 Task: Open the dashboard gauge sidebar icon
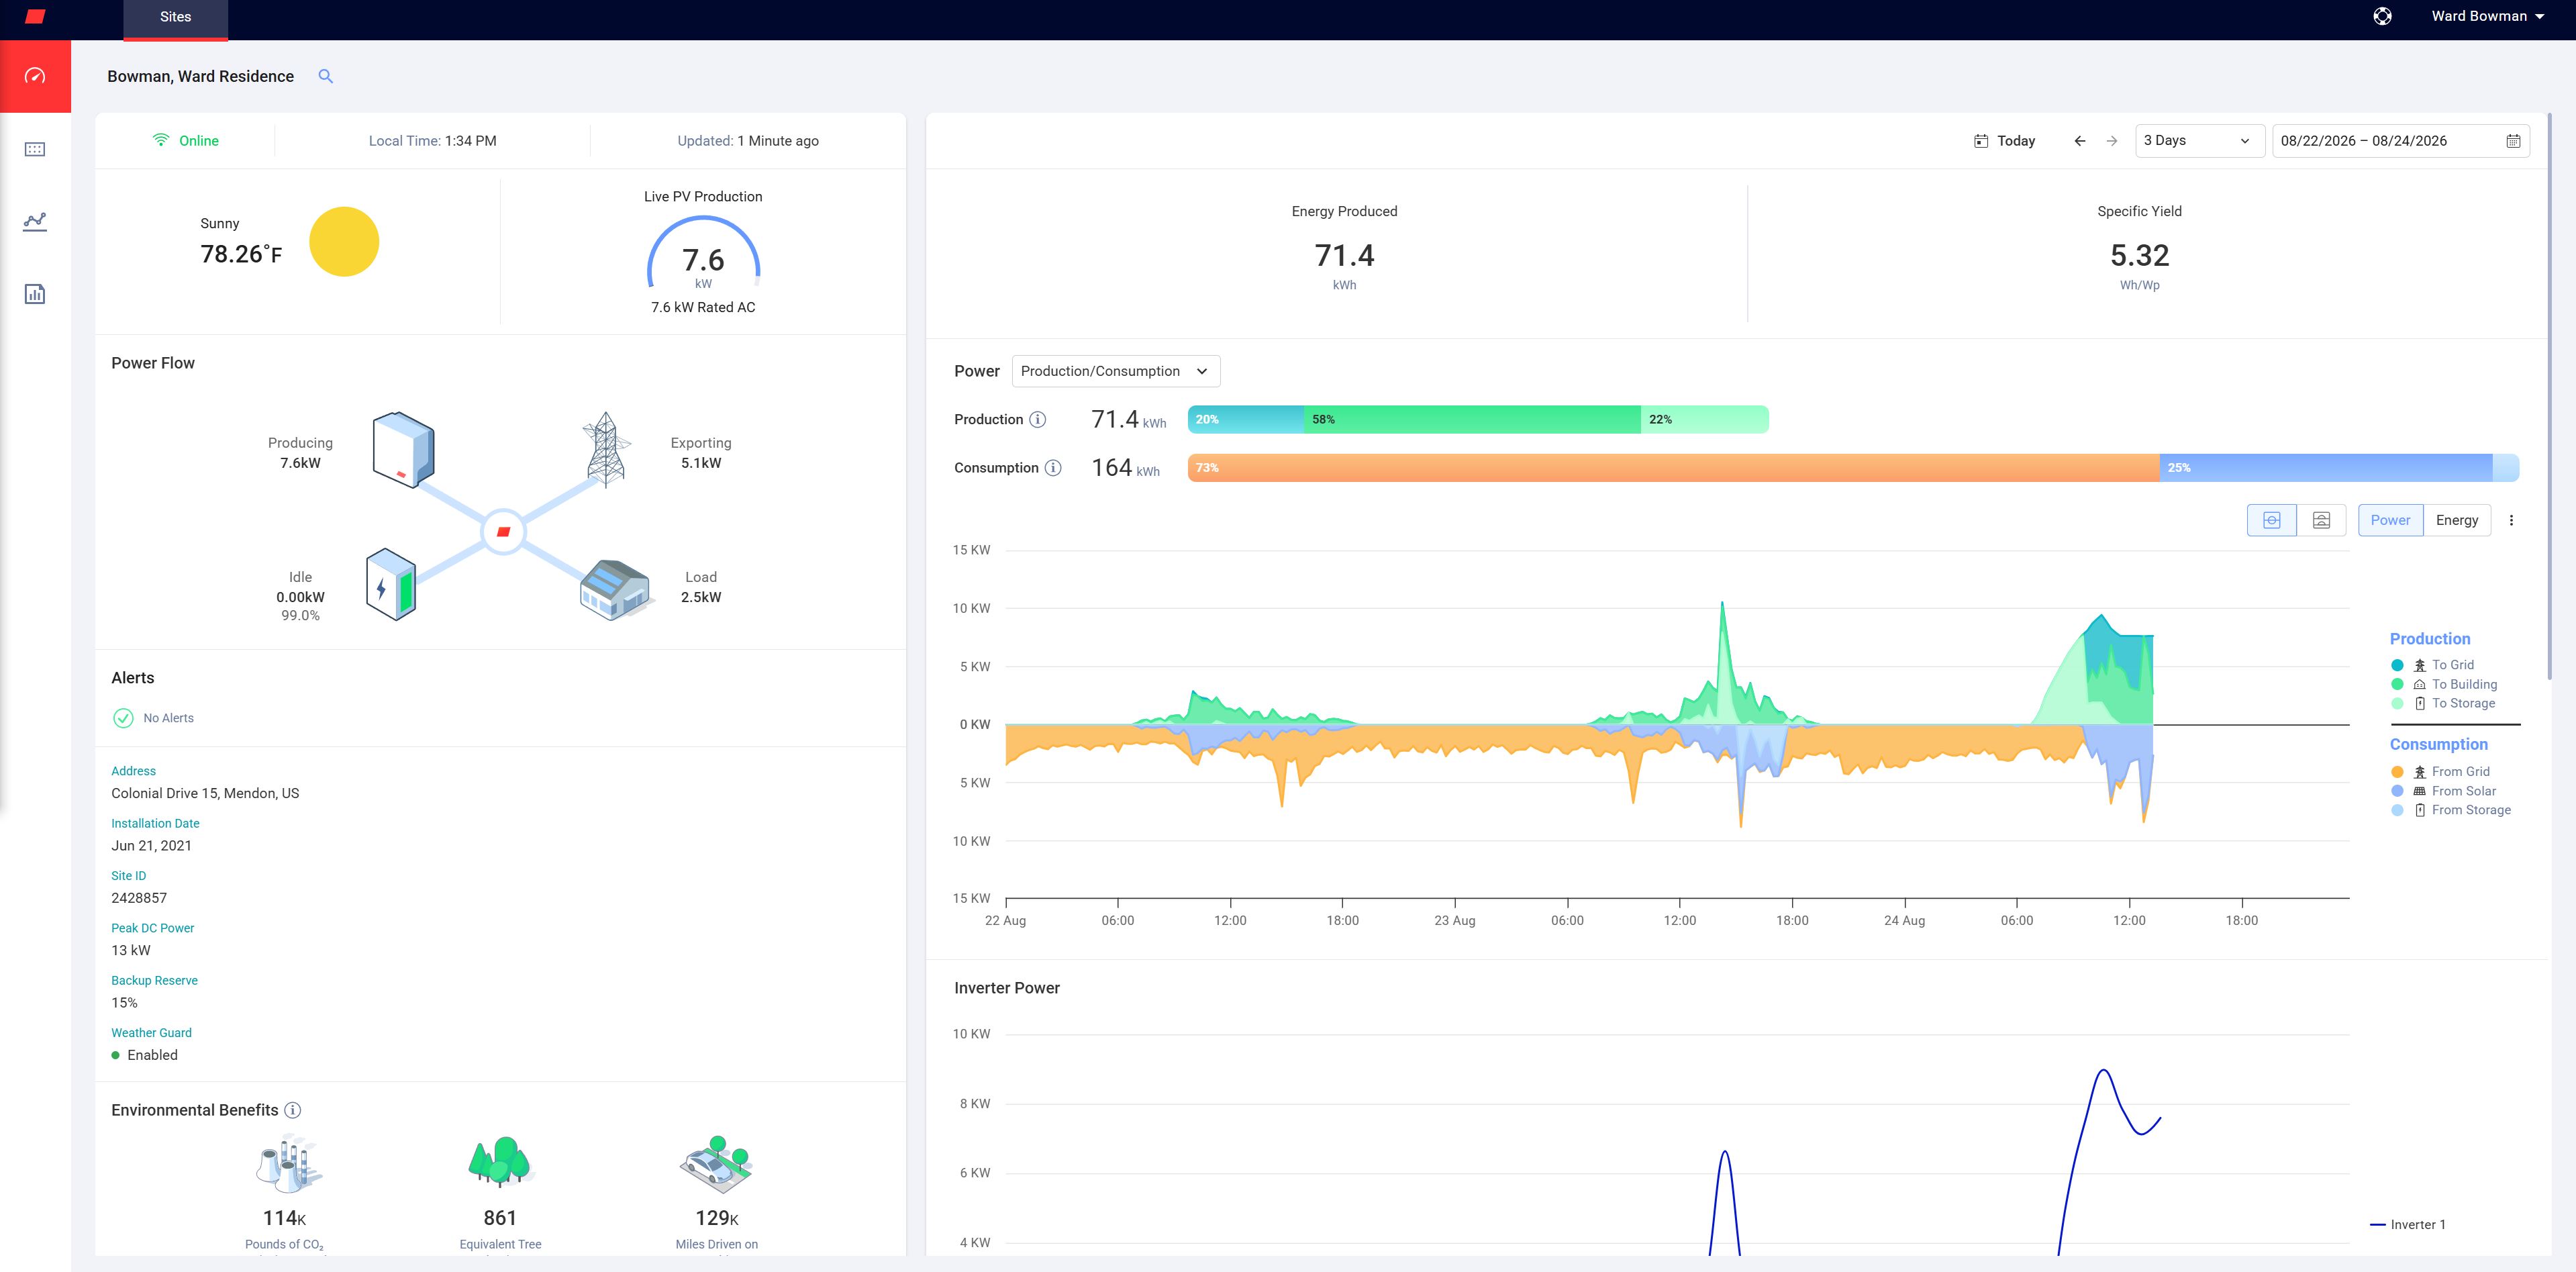point(35,76)
